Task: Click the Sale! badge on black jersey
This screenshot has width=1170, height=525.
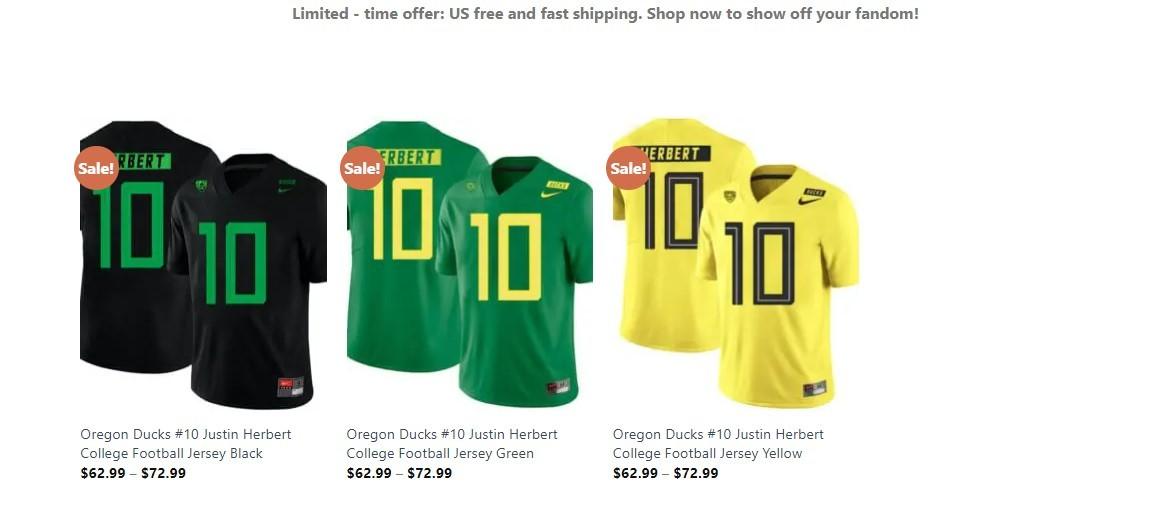Action: click(x=96, y=168)
